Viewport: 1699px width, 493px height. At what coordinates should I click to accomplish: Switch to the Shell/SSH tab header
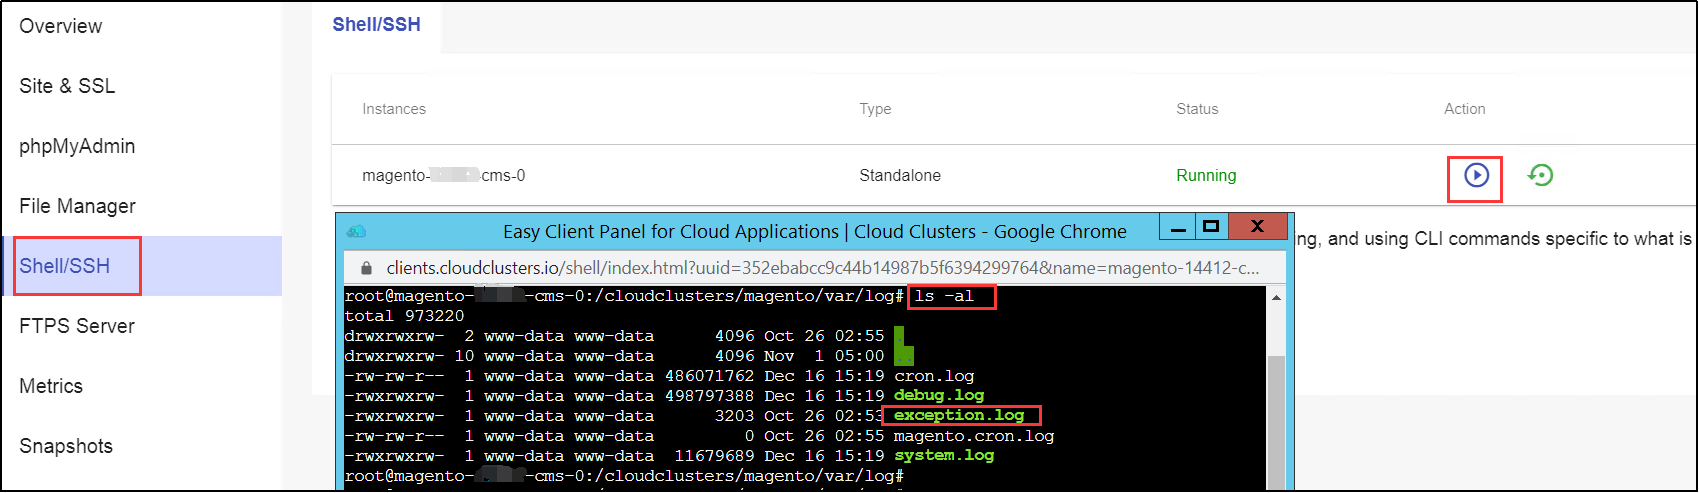(376, 25)
